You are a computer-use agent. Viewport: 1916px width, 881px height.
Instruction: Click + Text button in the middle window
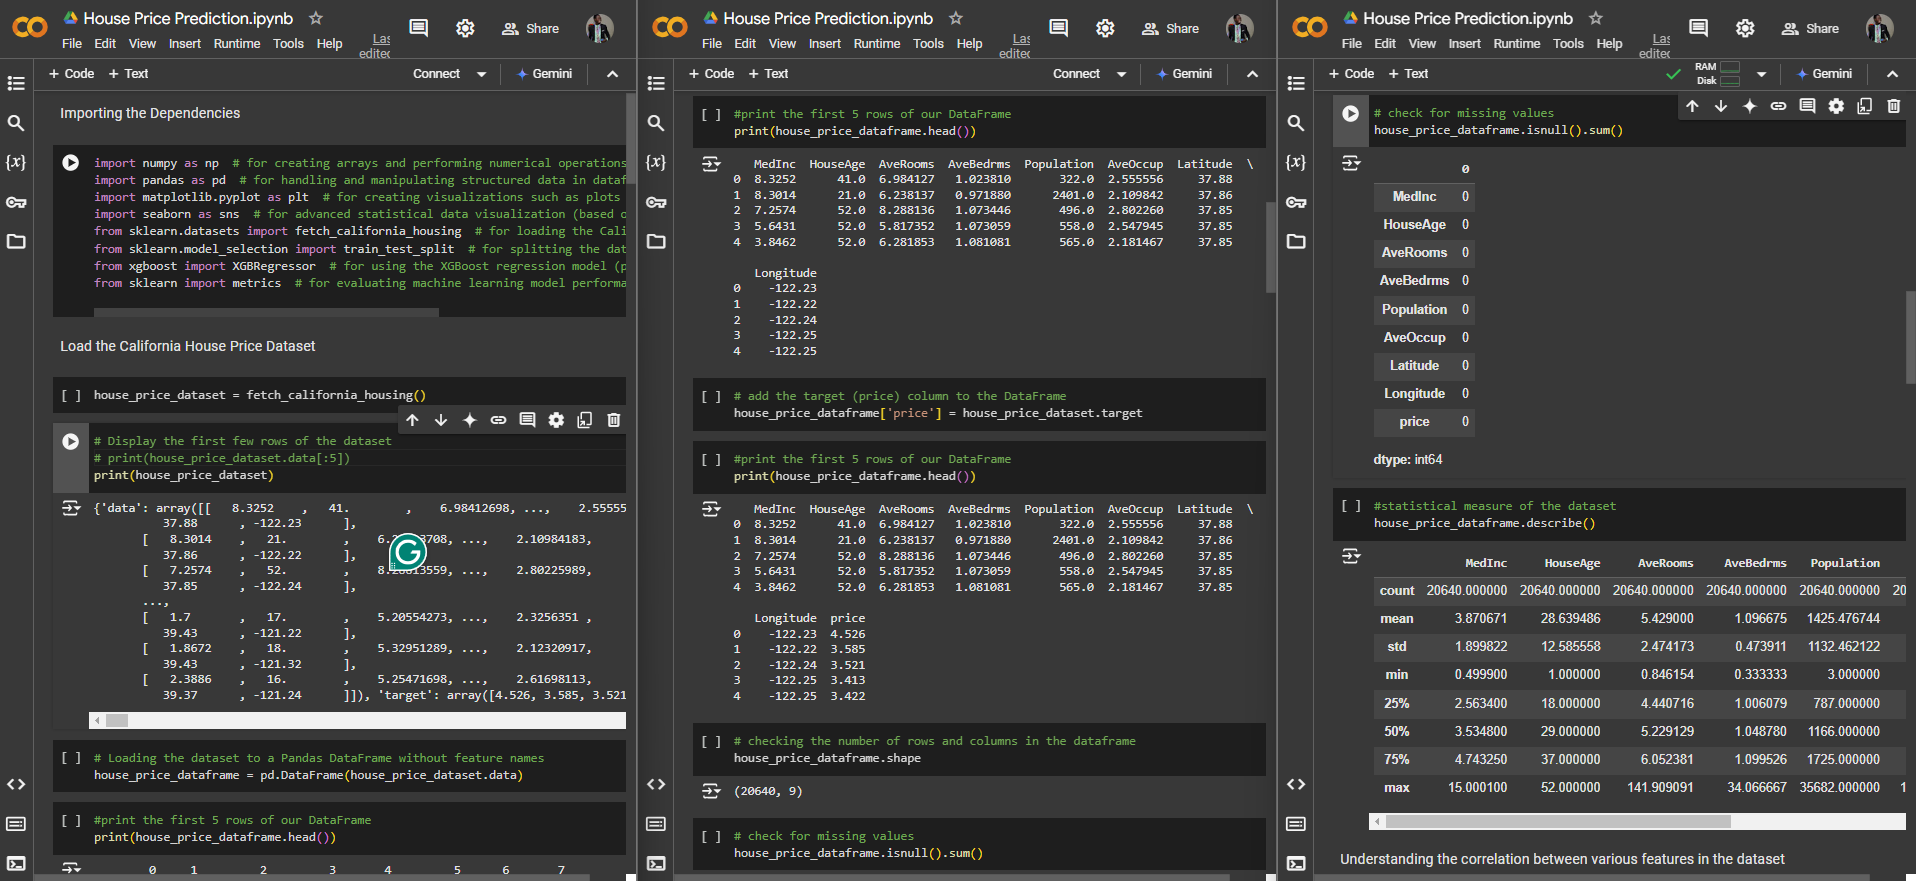(x=769, y=74)
